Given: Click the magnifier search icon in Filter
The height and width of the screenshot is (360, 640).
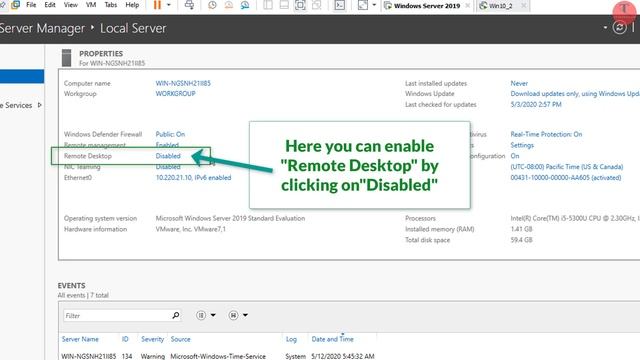Looking at the screenshot, I should 176,315.
